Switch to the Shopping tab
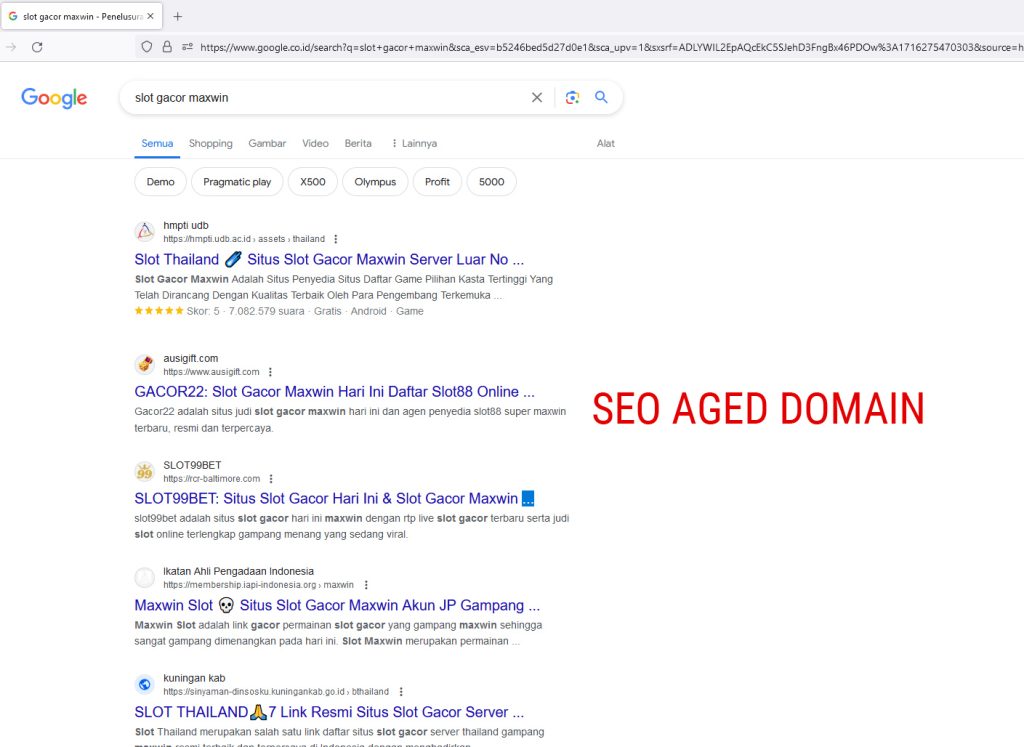Viewport: 1024px width, 747px height. 210,143
